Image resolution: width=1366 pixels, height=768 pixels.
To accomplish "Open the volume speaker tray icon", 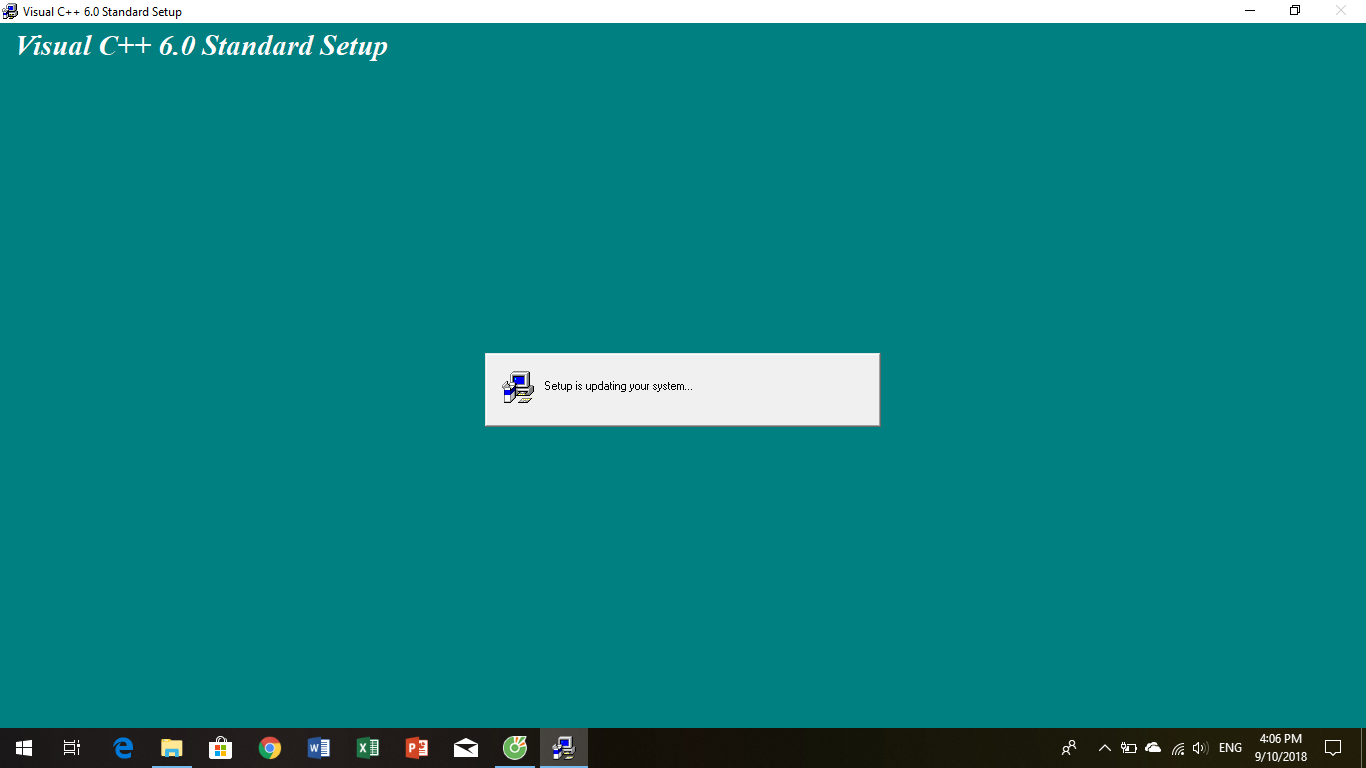I will pyautogui.click(x=1201, y=748).
